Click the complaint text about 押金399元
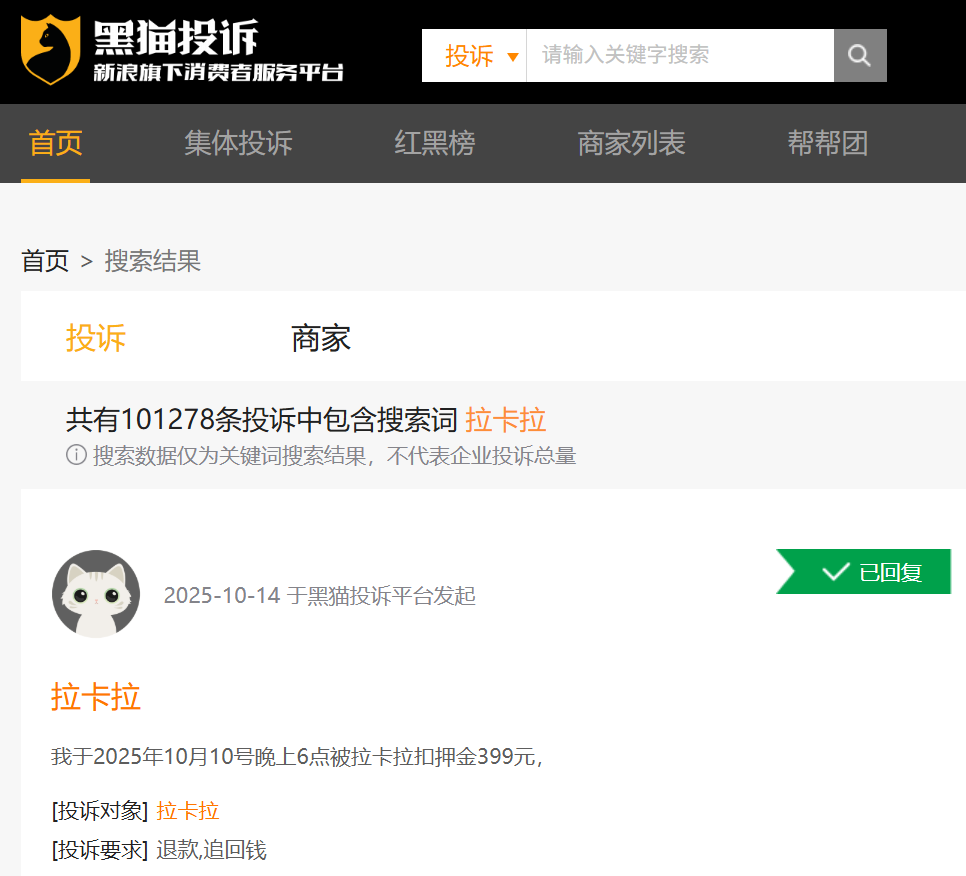 tap(296, 756)
